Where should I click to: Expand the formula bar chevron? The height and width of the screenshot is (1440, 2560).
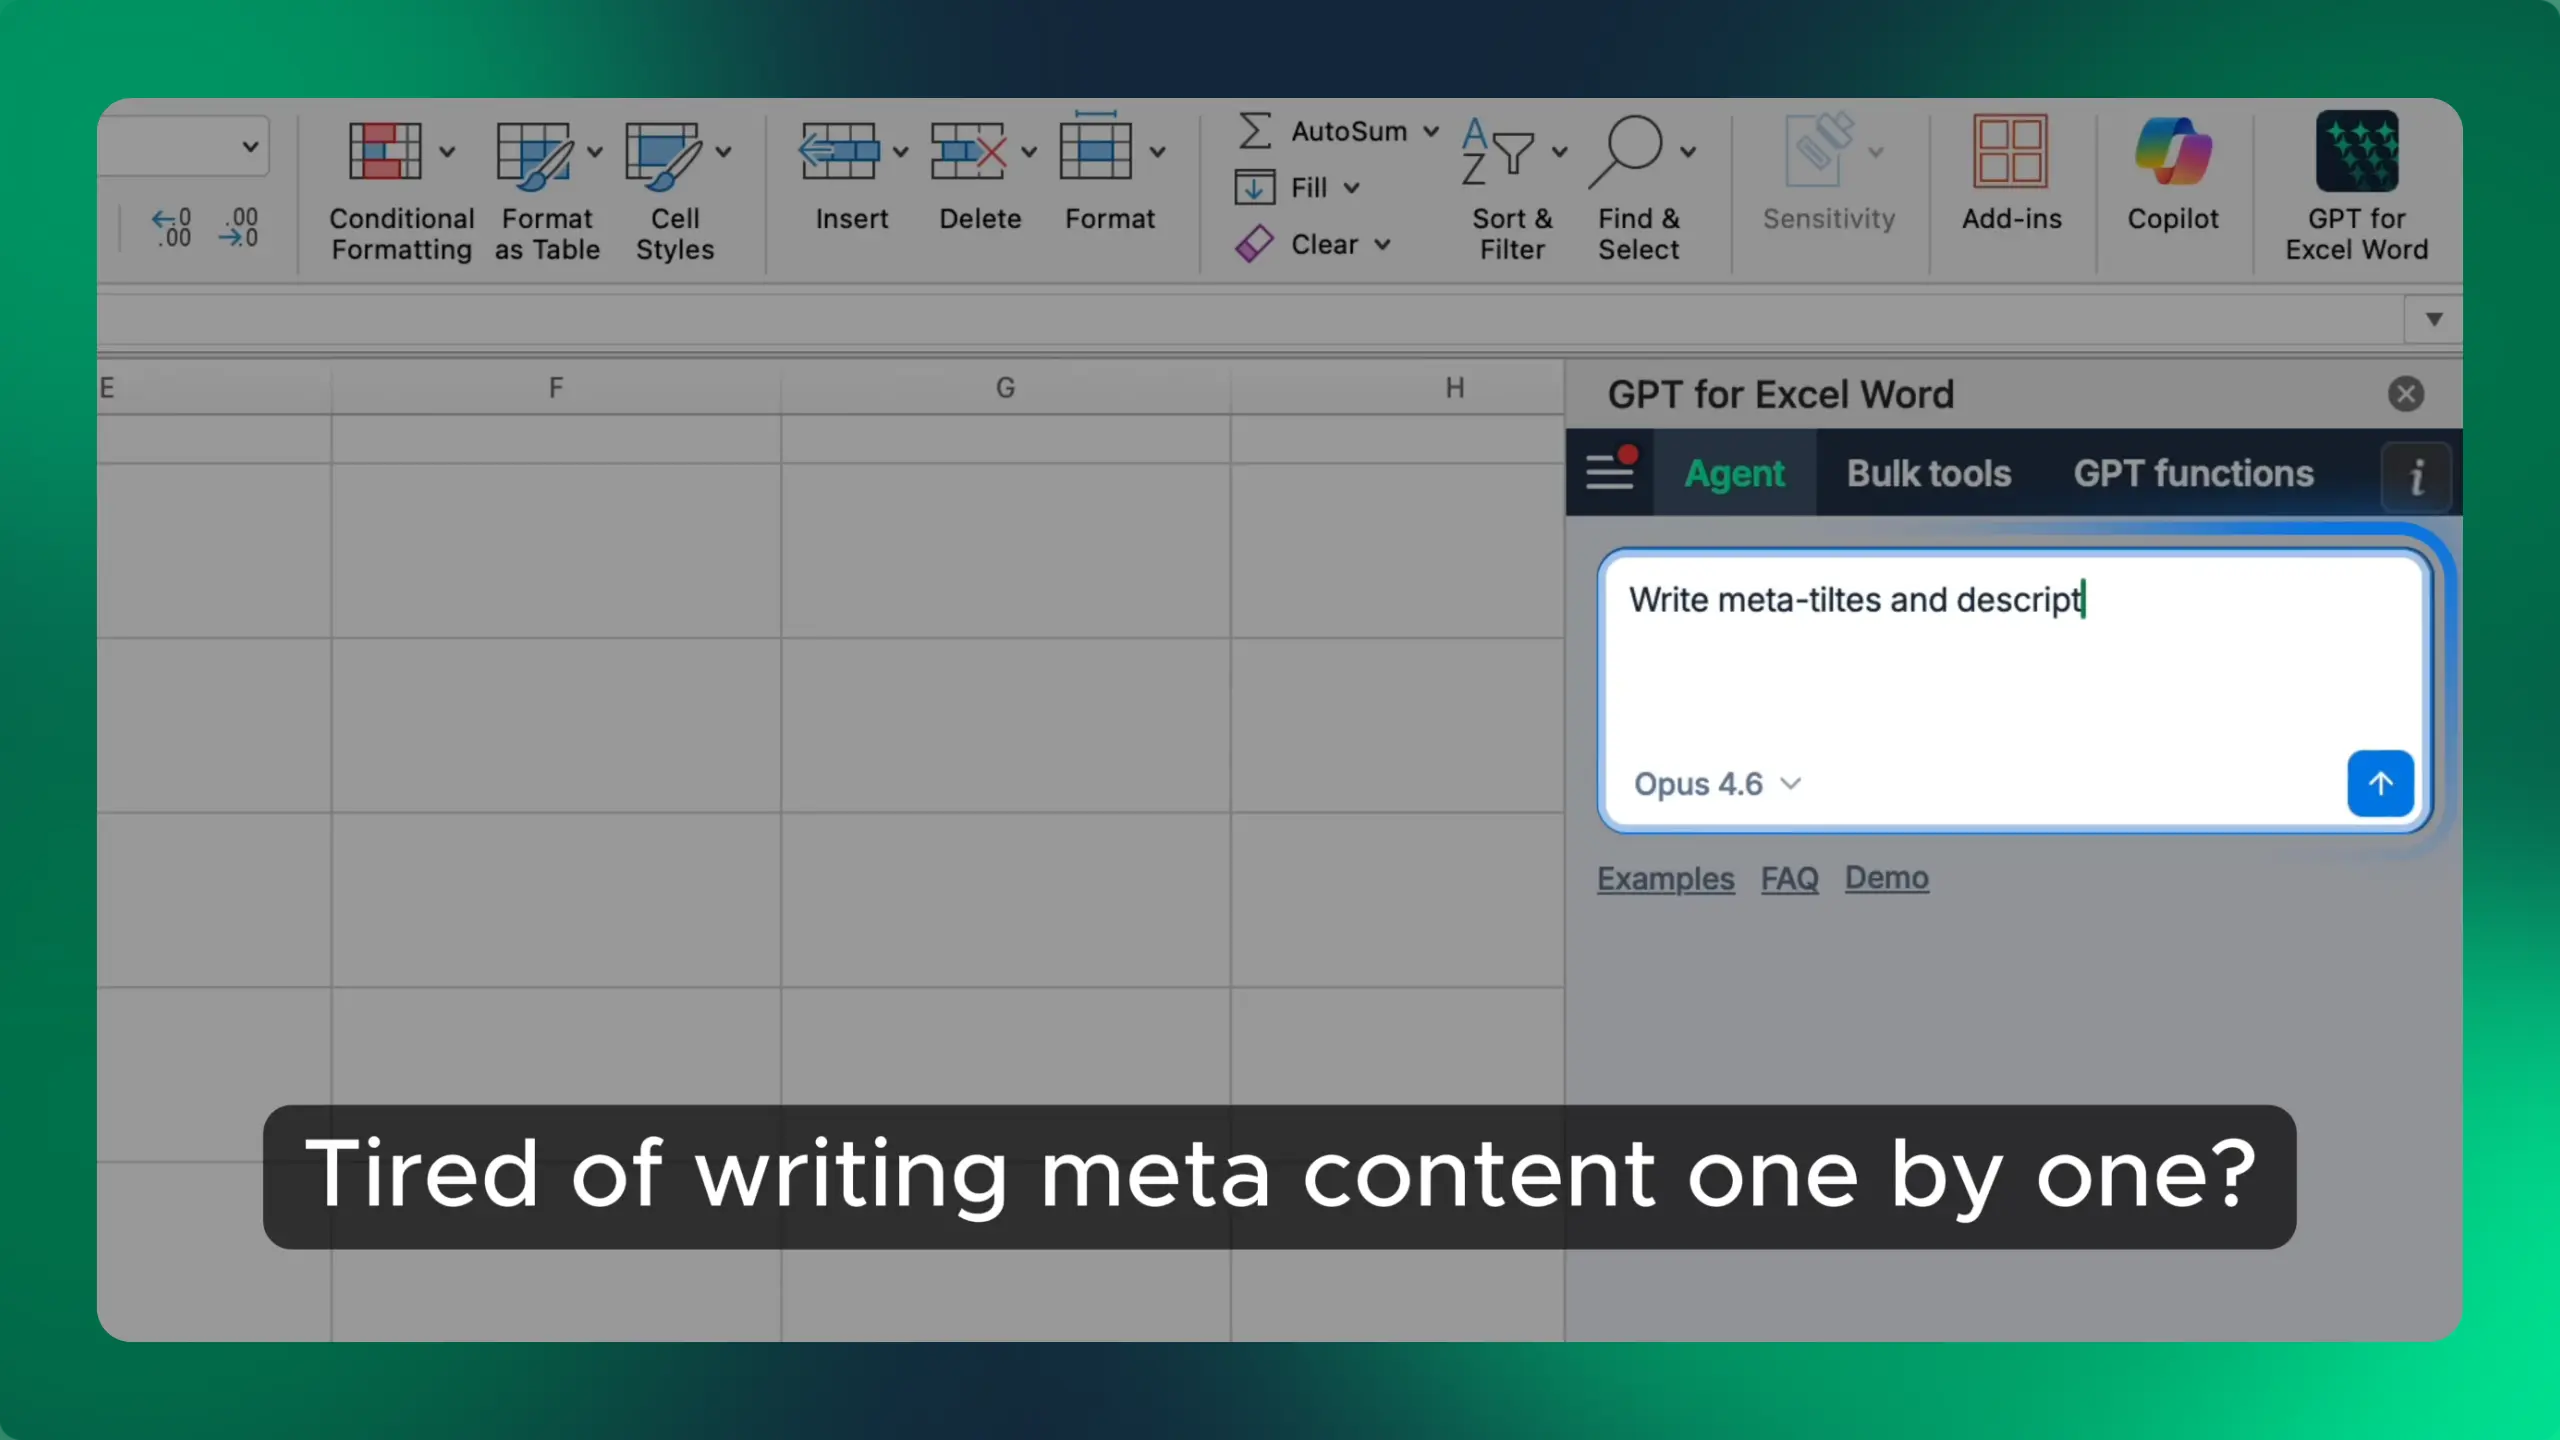click(2434, 320)
